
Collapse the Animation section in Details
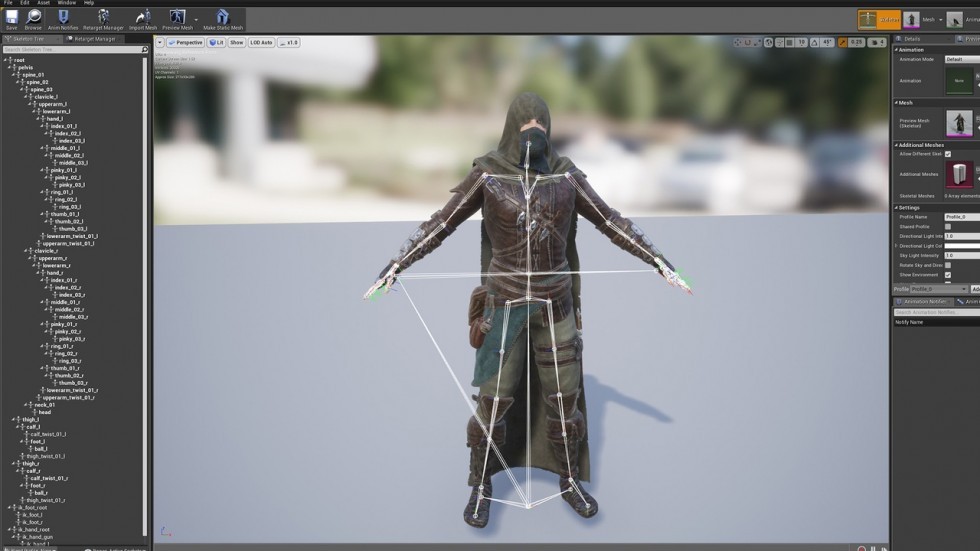pos(896,50)
